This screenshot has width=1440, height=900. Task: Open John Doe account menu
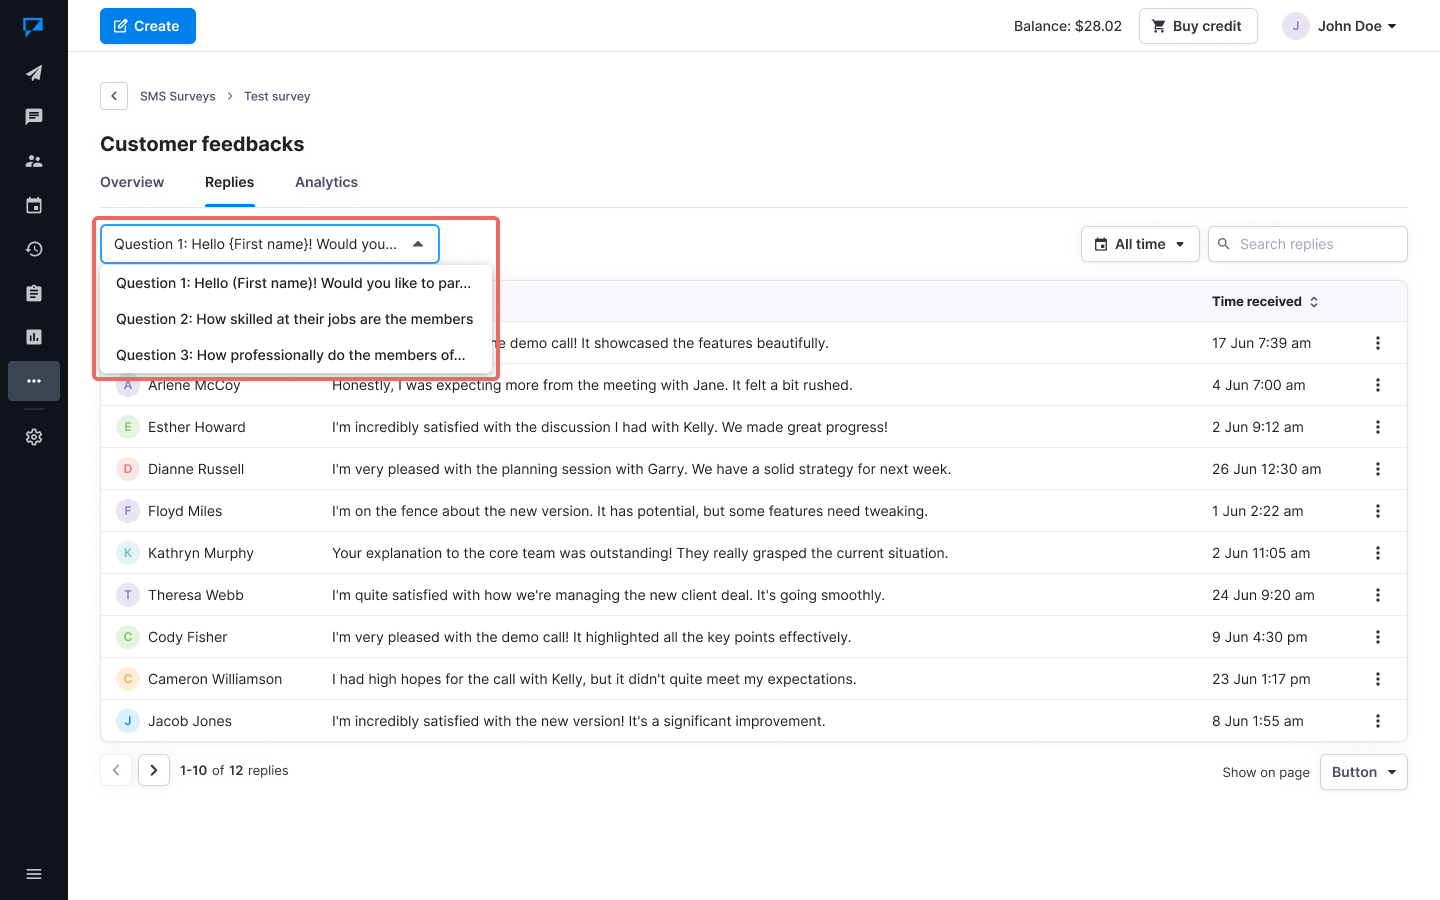(1340, 26)
